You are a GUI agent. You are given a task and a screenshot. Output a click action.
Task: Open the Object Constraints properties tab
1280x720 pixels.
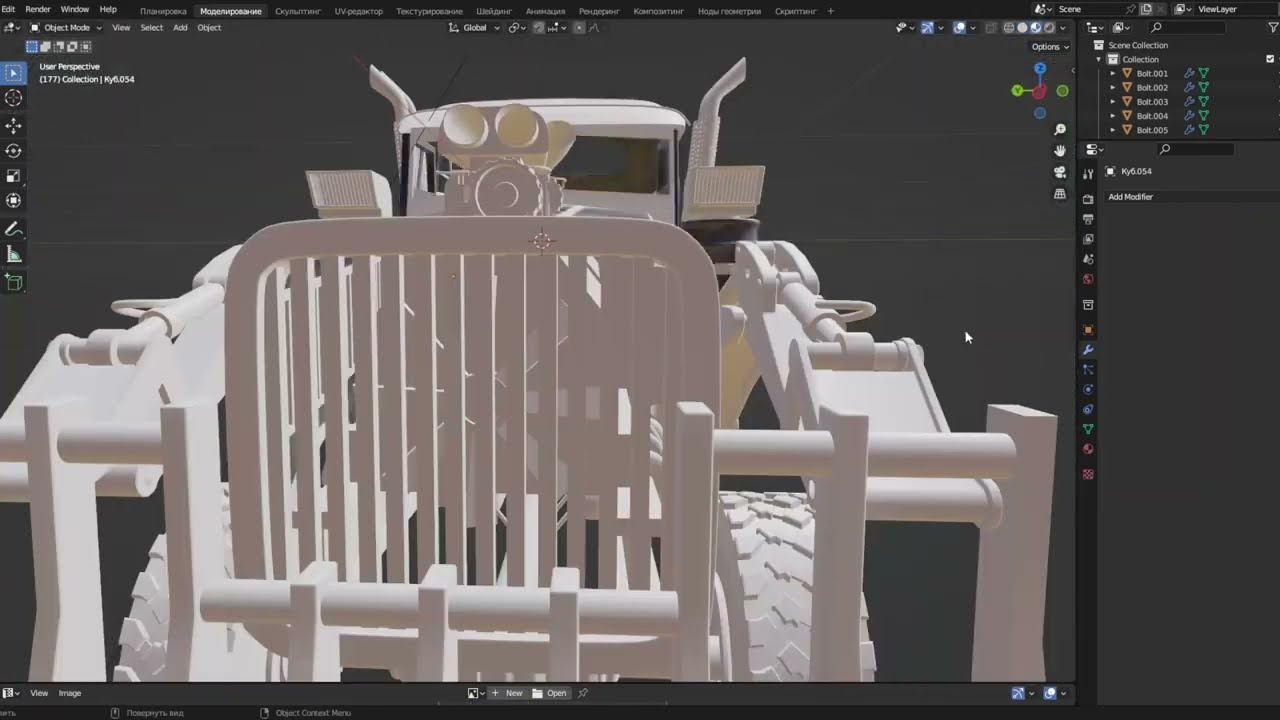point(1088,409)
